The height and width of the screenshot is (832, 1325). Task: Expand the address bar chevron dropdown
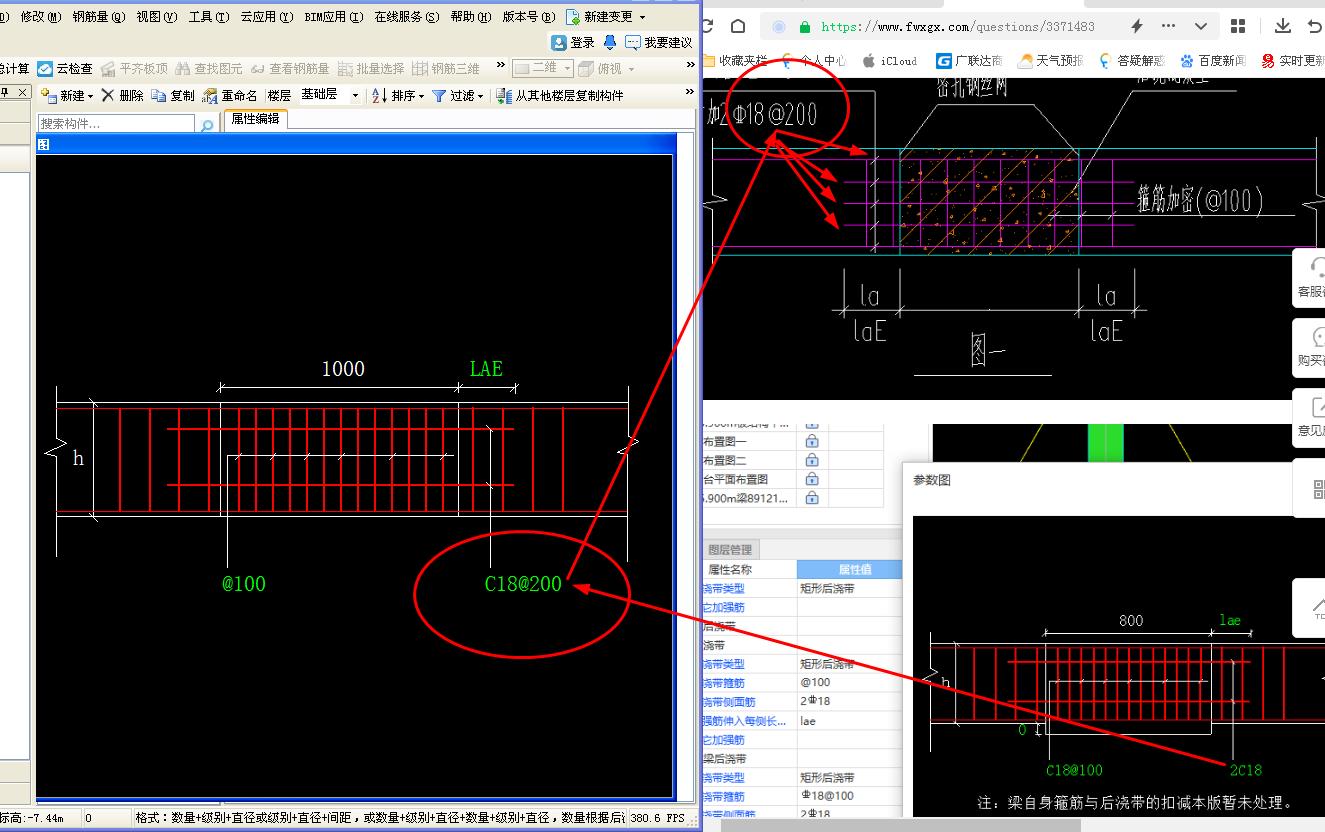(x=1201, y=26)
